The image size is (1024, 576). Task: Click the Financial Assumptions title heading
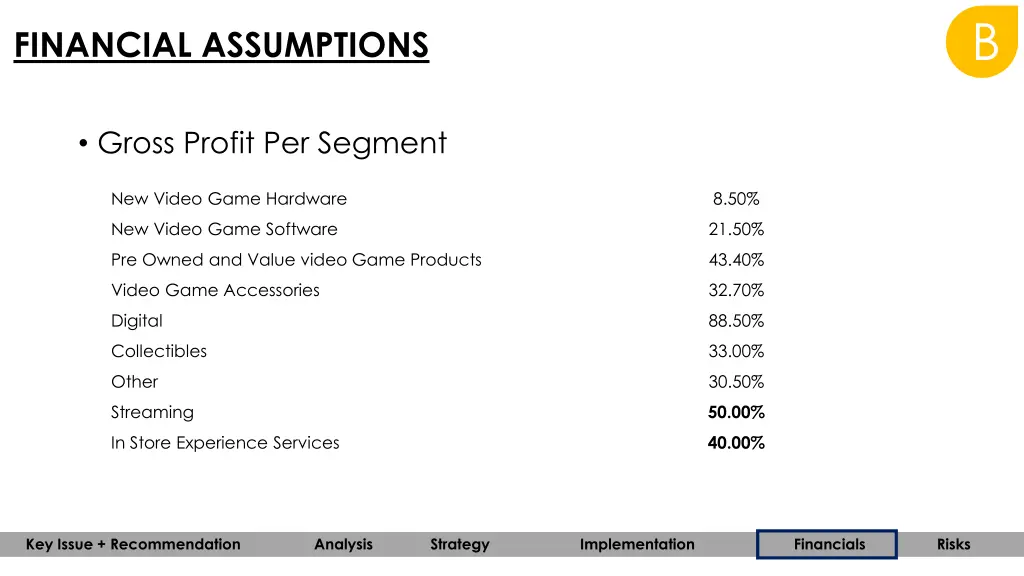[x=221, y=46]
